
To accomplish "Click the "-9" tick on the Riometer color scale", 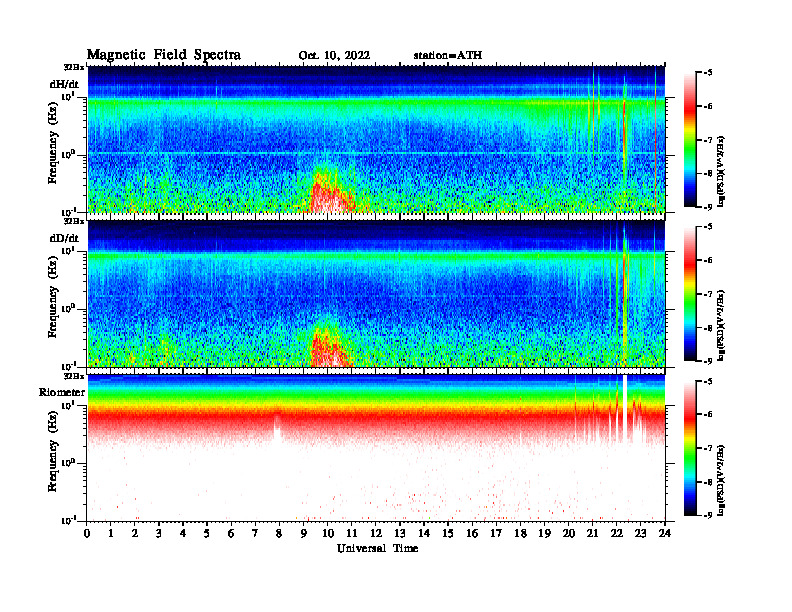I will 707,514.
